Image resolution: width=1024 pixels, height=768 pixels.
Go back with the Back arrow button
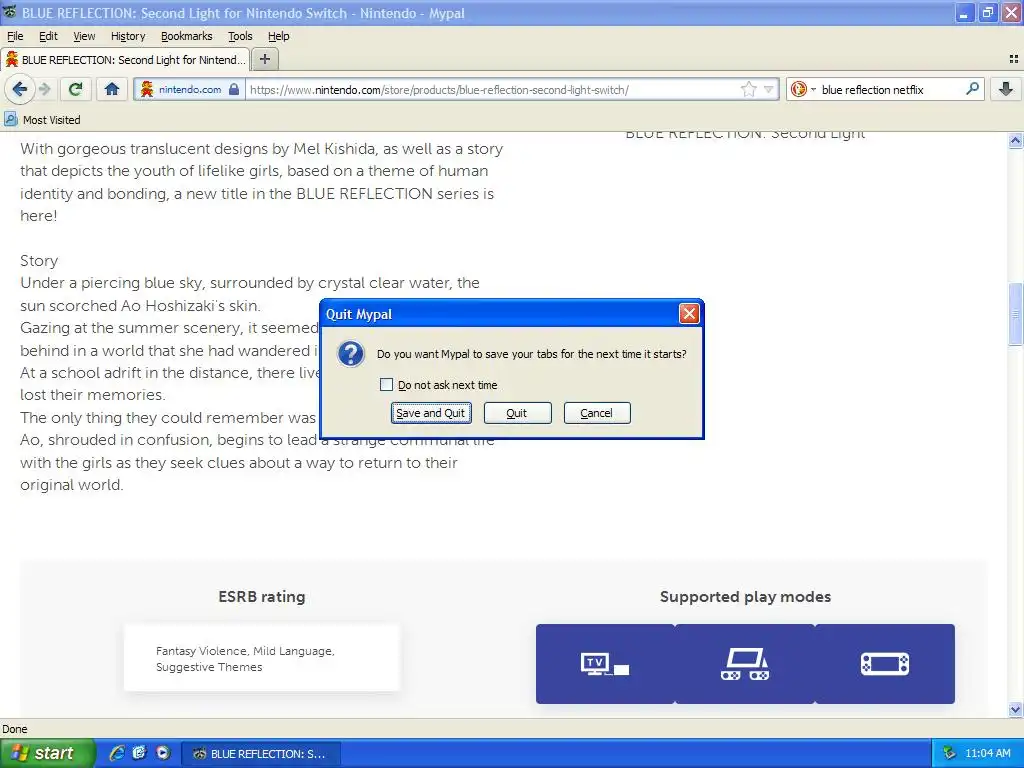tap(19, 89)
